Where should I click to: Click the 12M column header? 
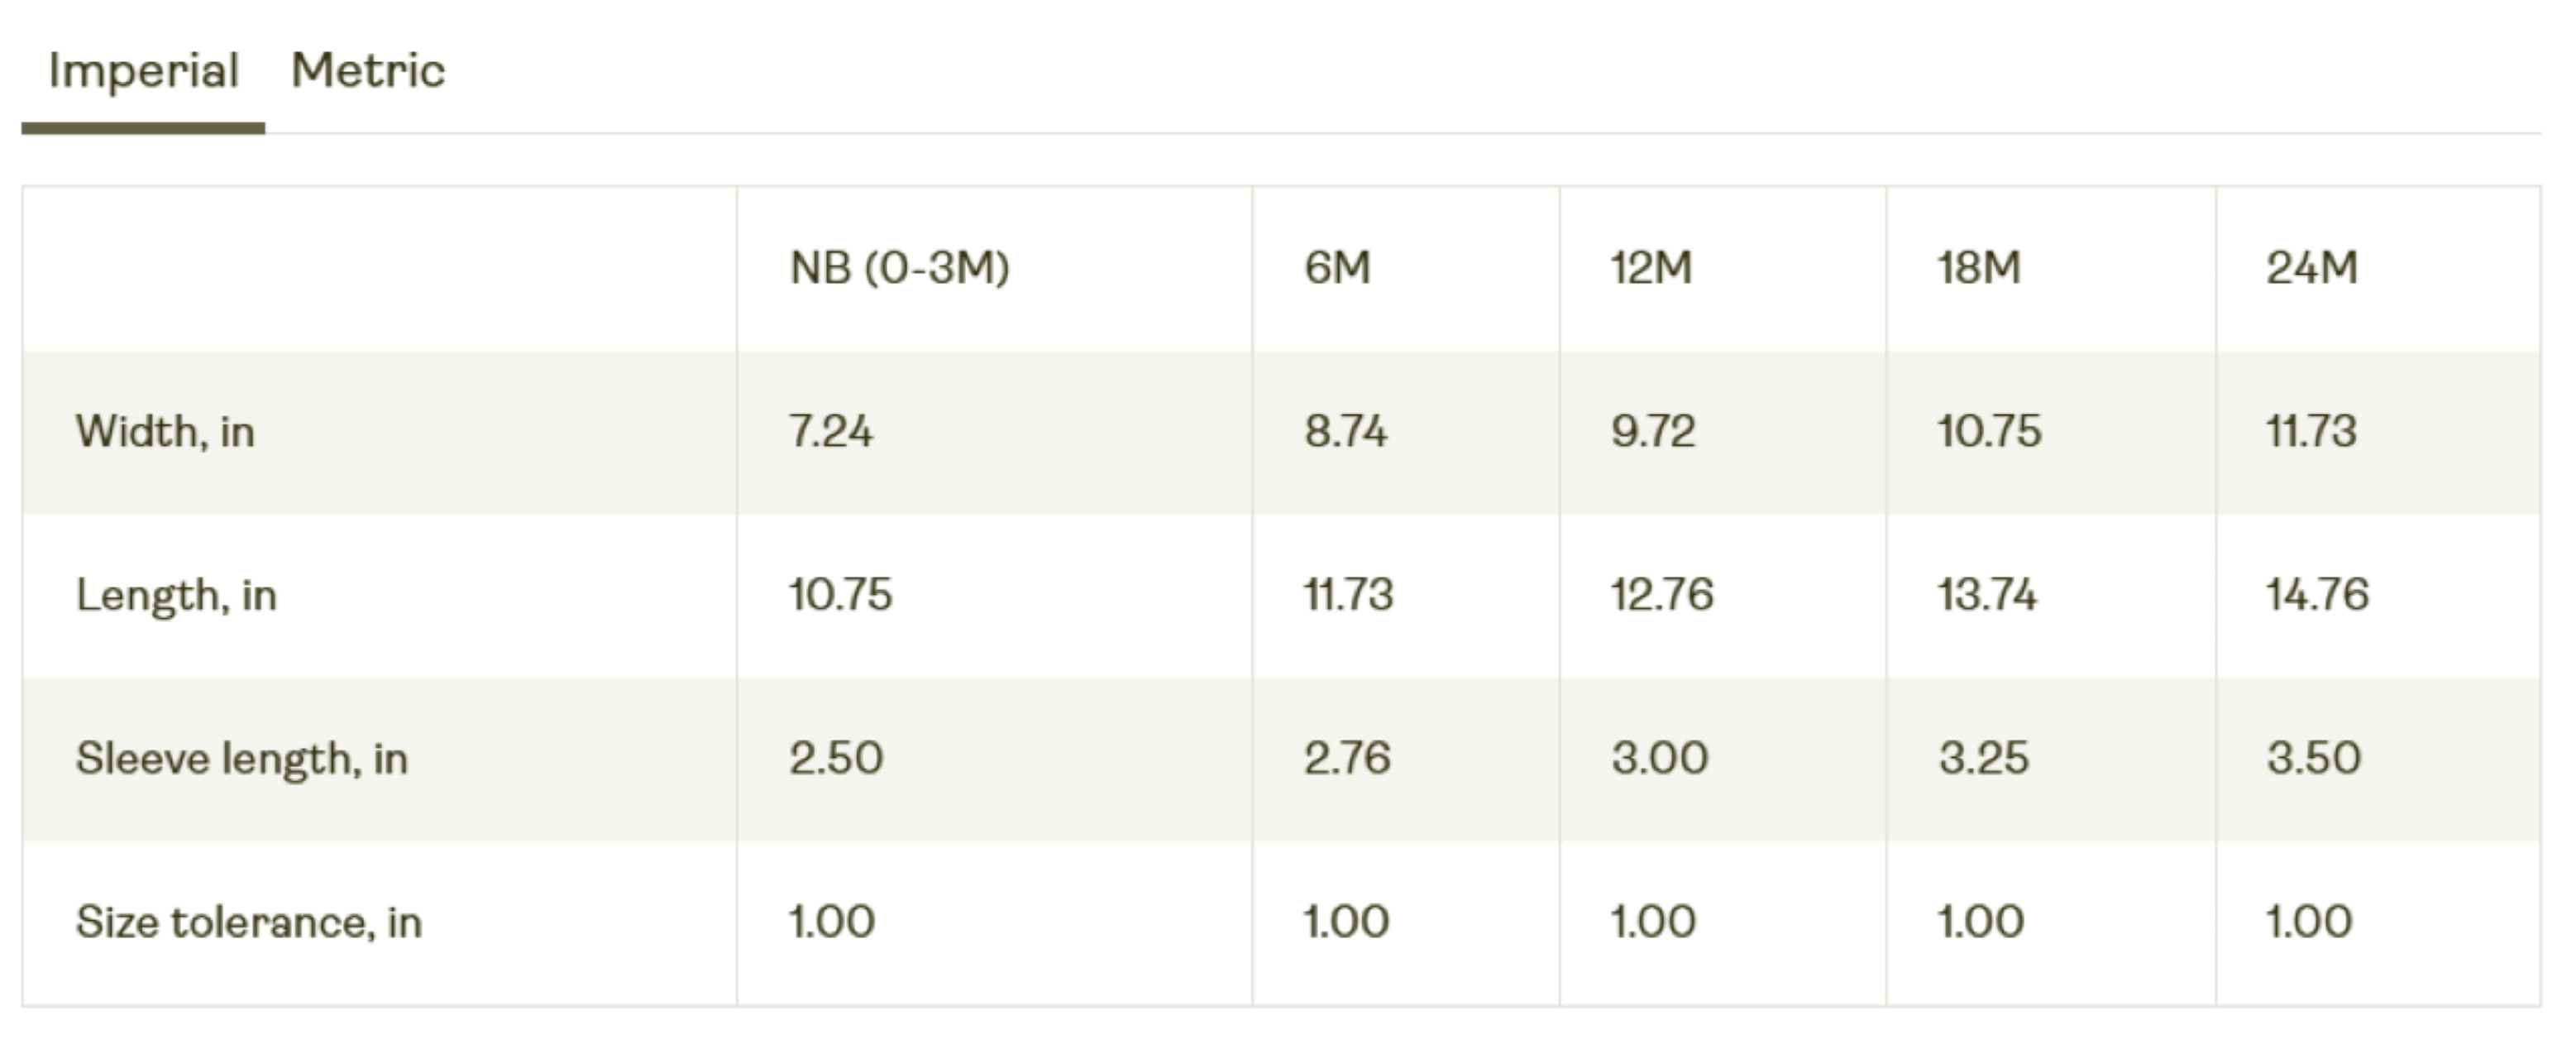pos(1651,268)
